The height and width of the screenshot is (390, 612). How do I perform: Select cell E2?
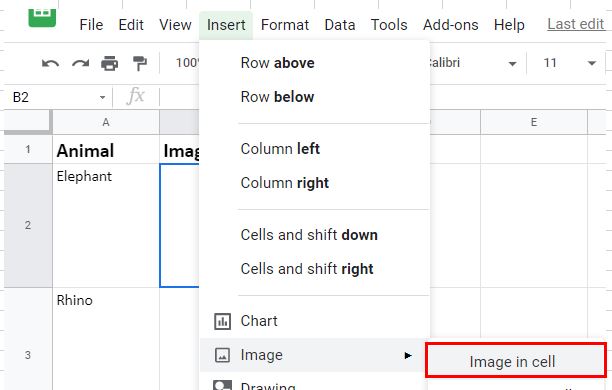click(x=534, y=225)
